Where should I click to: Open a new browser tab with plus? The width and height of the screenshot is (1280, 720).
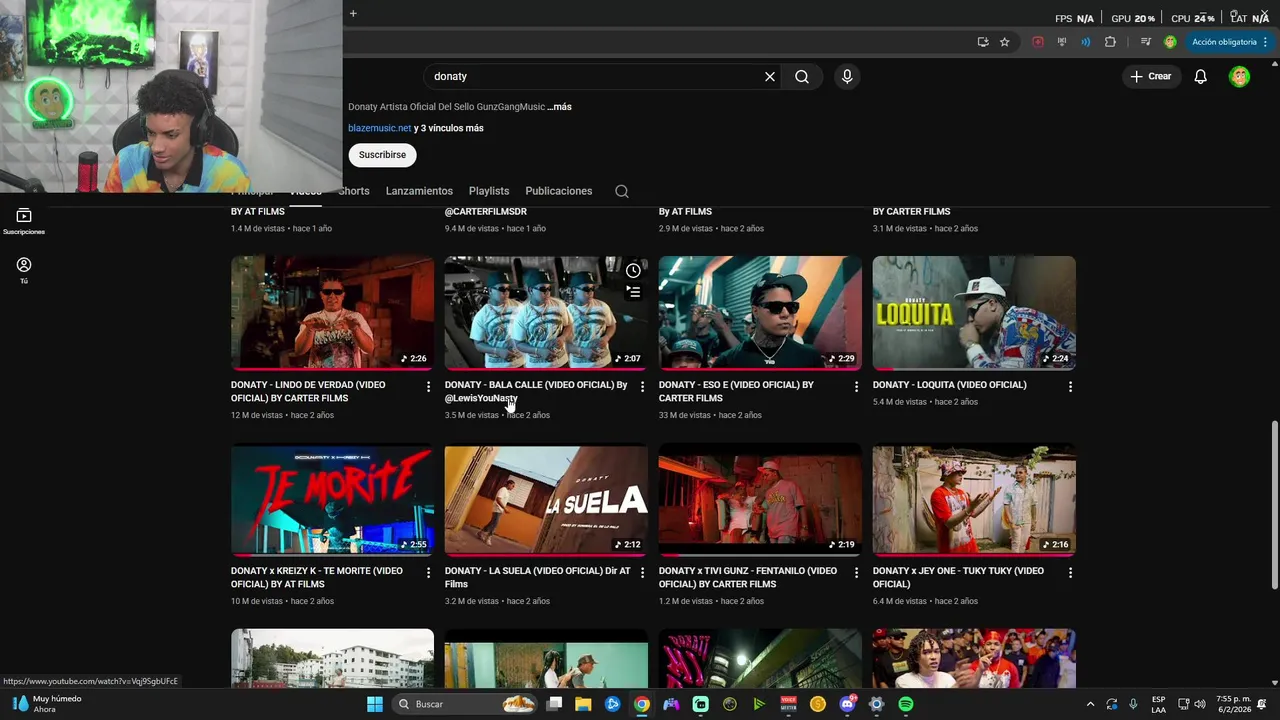[353, 13]
